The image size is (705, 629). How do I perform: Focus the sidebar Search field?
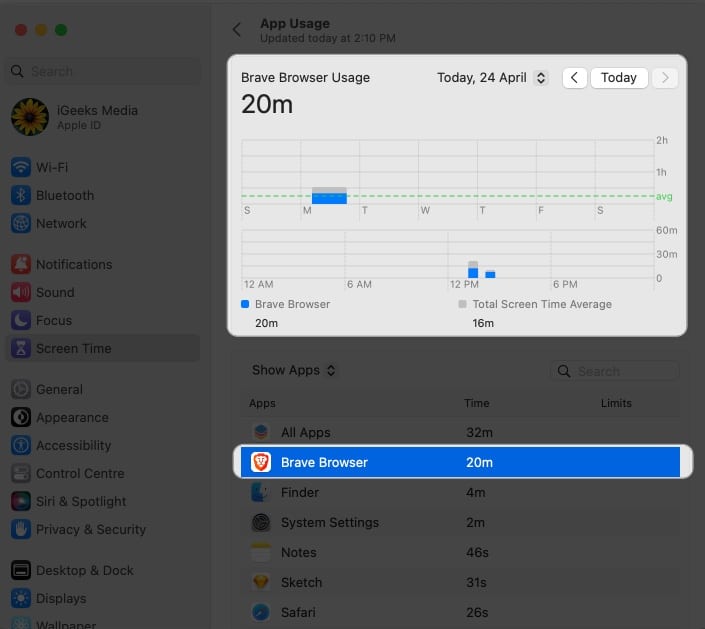(103, 71)
